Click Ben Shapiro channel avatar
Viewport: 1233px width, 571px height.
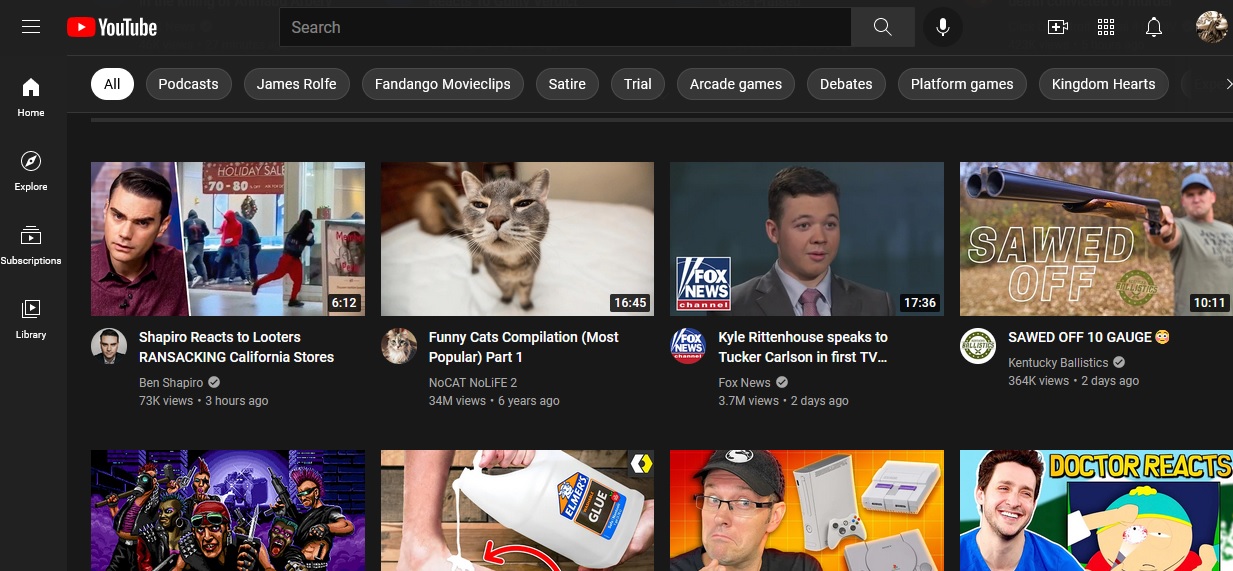point(109,346)
